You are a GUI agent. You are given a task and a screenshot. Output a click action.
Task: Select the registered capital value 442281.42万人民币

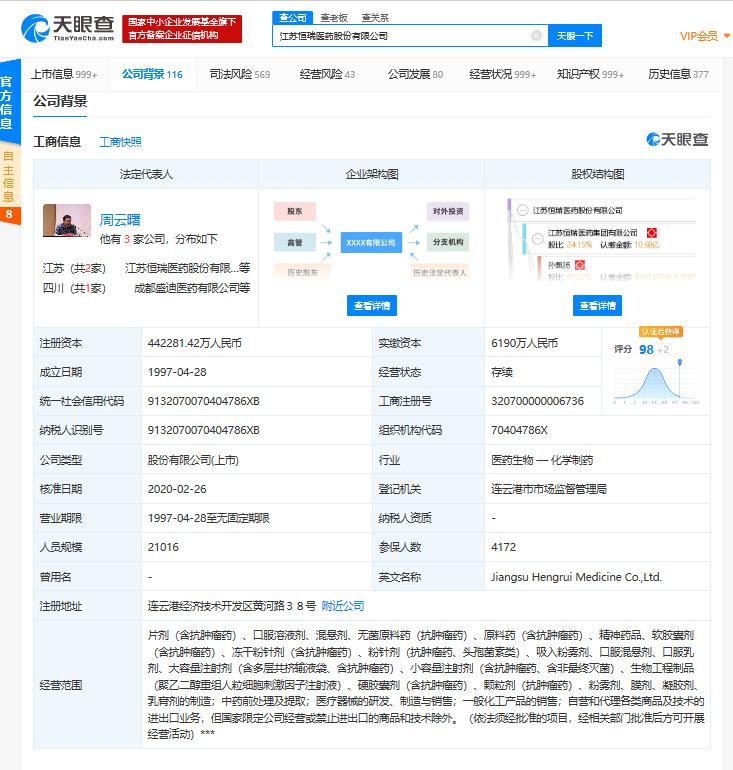pos(194,343)
